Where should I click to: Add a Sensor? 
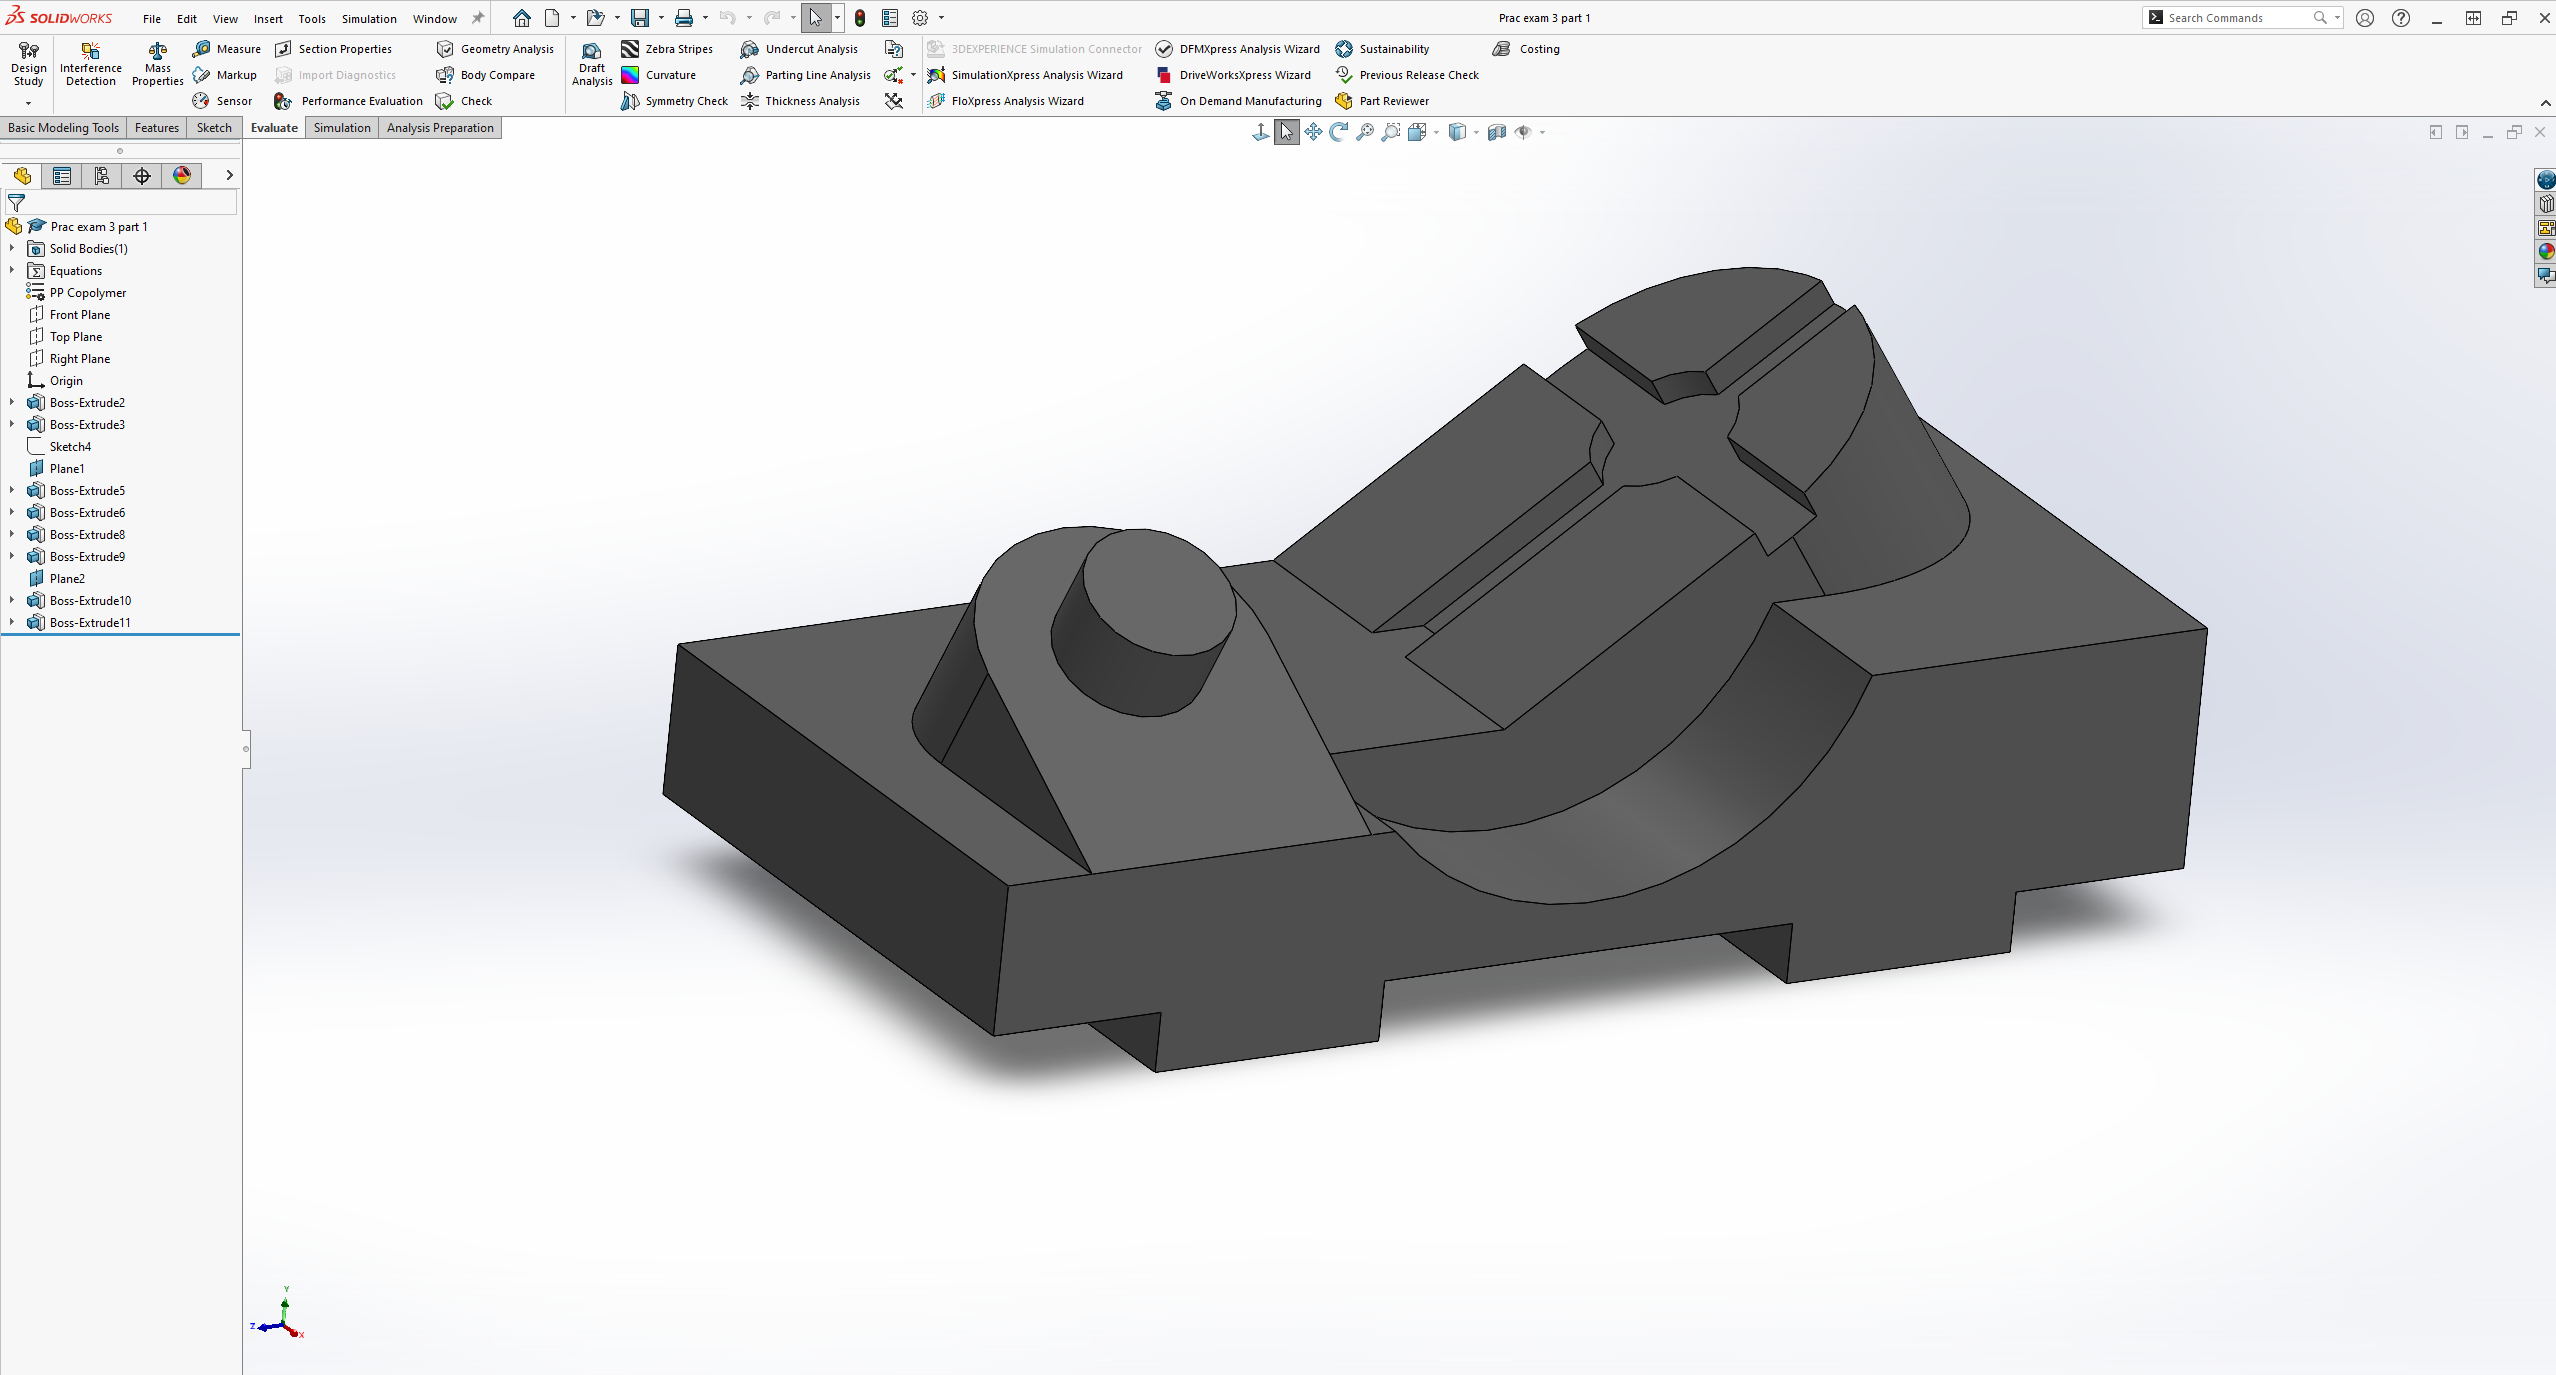(222, 101)
